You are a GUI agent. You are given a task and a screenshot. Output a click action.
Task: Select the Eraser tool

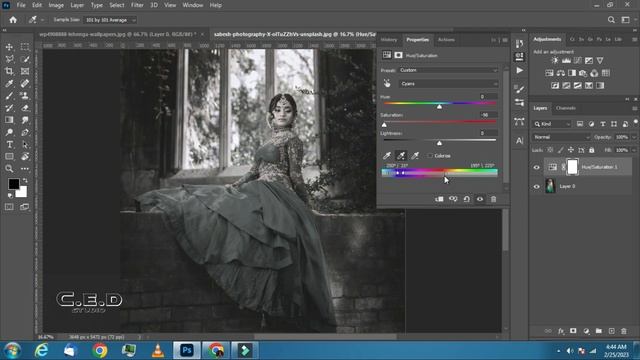(x=25, y=108)
